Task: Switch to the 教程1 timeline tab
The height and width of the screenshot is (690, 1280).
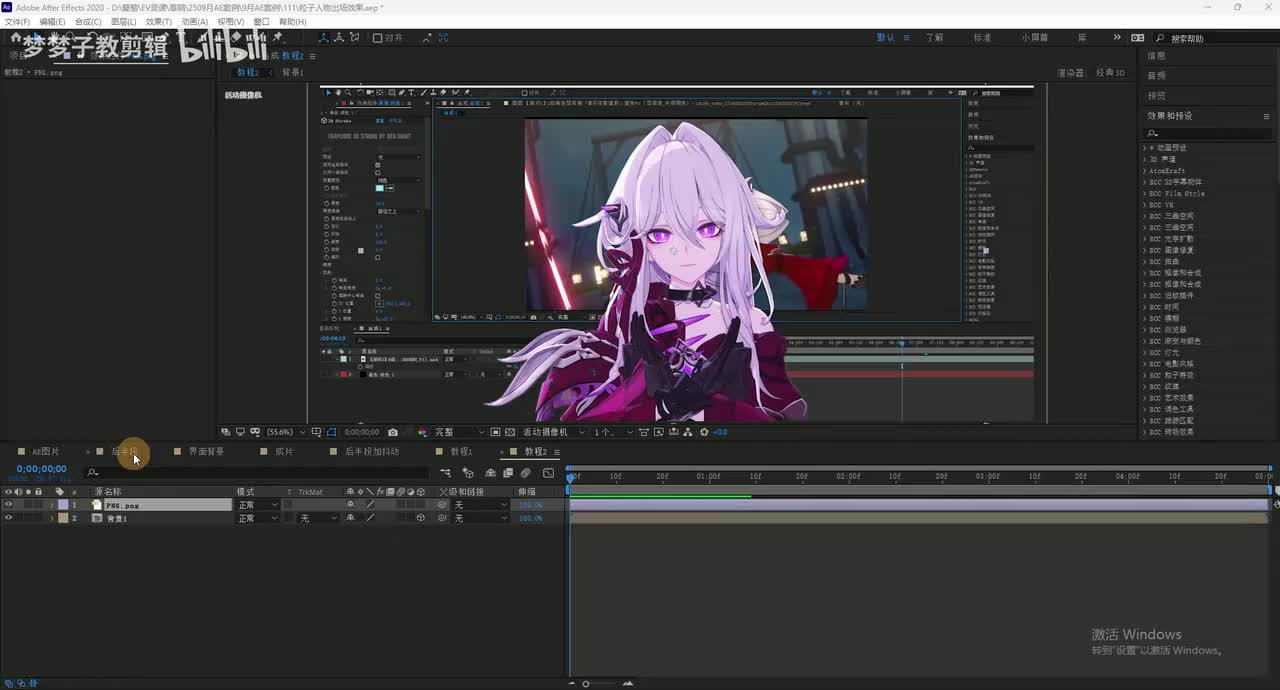Action: 461,452
